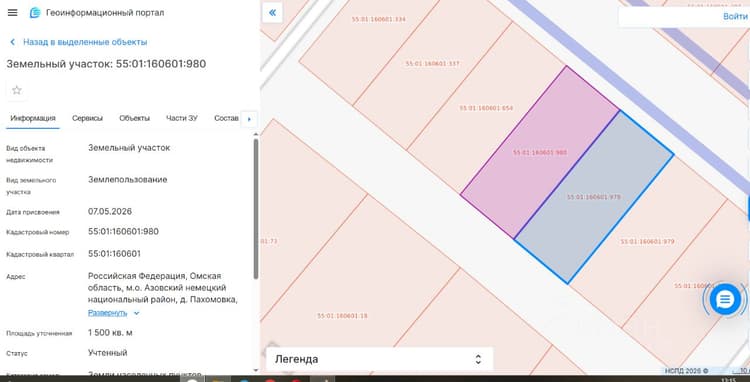This screenshot has width=750, height=382.
Task: Click the area value 1 500 кв. м
Action: (110, 333)
